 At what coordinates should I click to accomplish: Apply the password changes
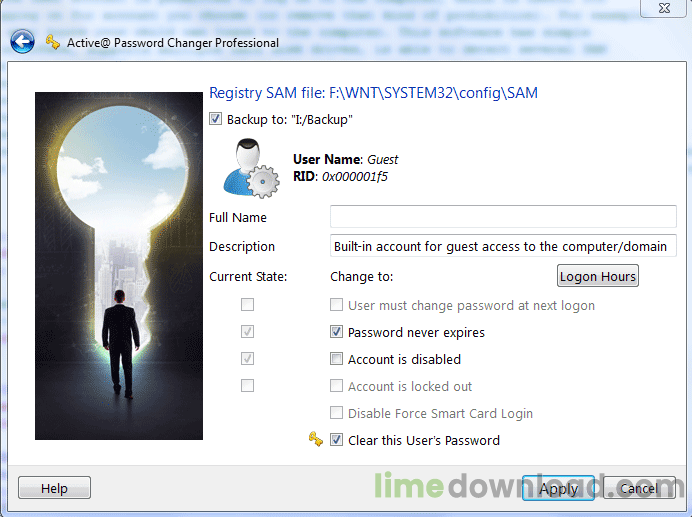pos(558,488)
